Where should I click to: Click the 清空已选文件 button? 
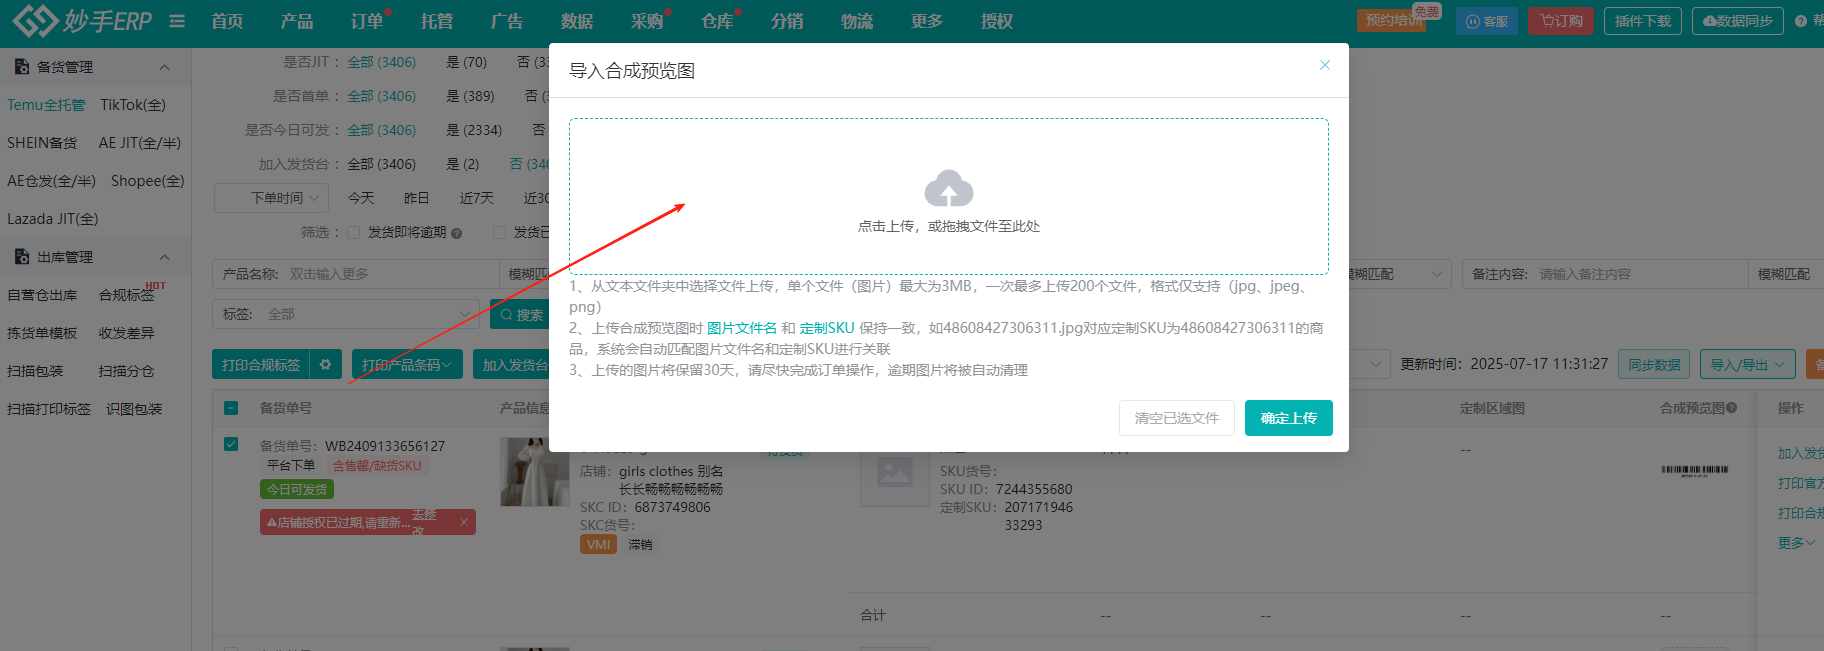click(1176, 418)
